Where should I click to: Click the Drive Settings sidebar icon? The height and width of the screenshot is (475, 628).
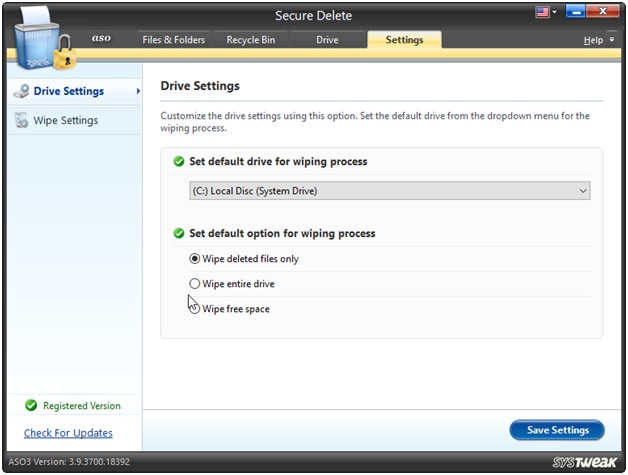[x=21, y=91]
